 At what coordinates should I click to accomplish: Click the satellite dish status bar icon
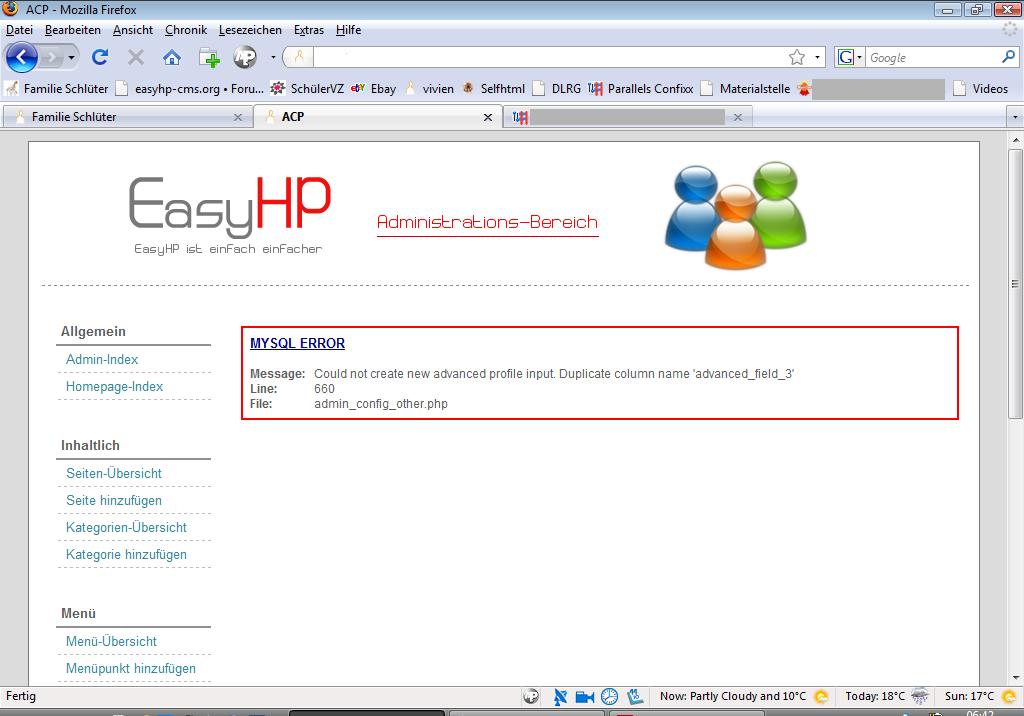pos(560,696)
